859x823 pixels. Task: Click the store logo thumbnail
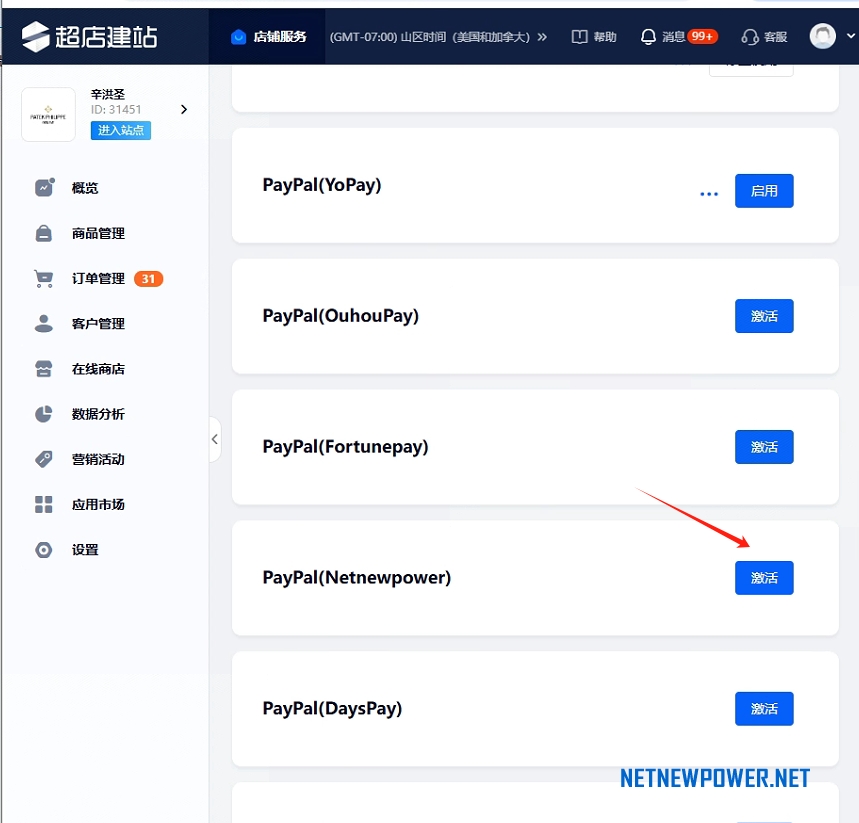pos(48,115)
